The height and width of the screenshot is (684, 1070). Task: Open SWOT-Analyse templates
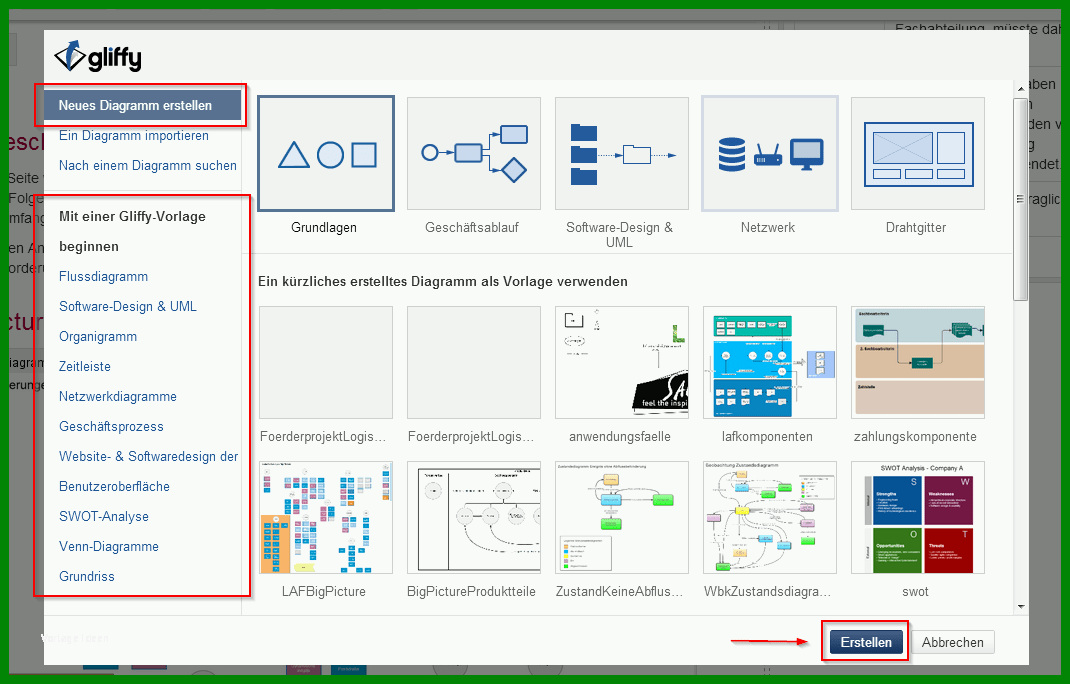[104, 517]
